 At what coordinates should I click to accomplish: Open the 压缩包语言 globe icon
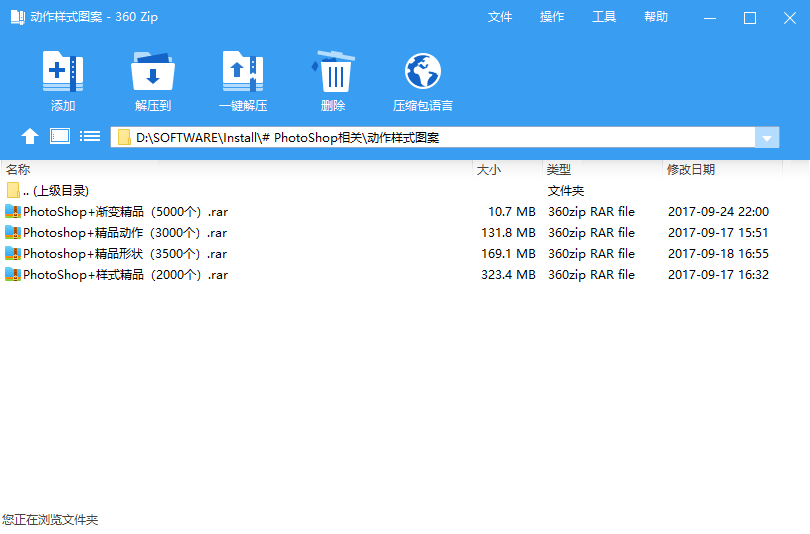[423, 73]
